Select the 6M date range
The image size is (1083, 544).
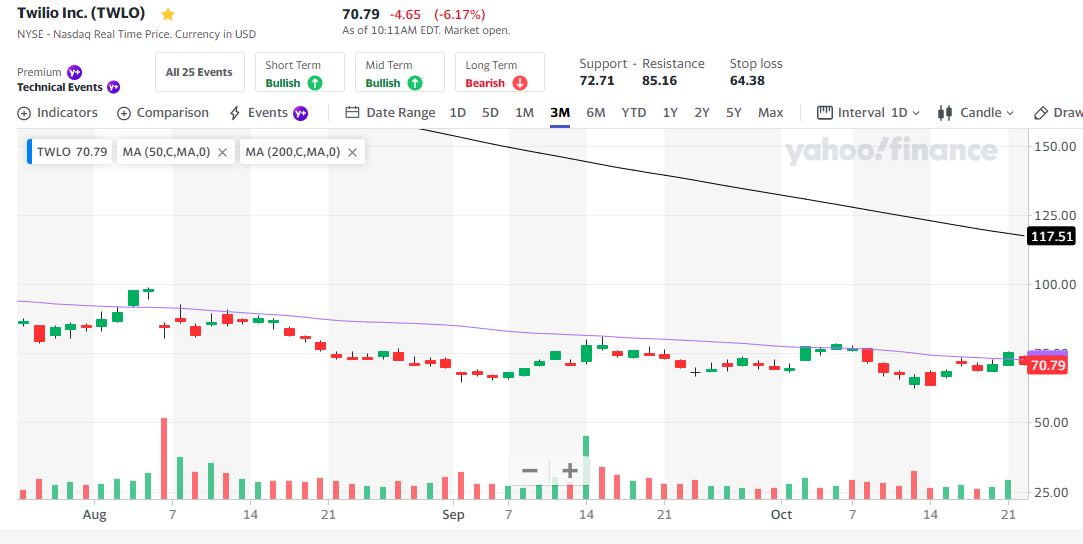point(596,113)
